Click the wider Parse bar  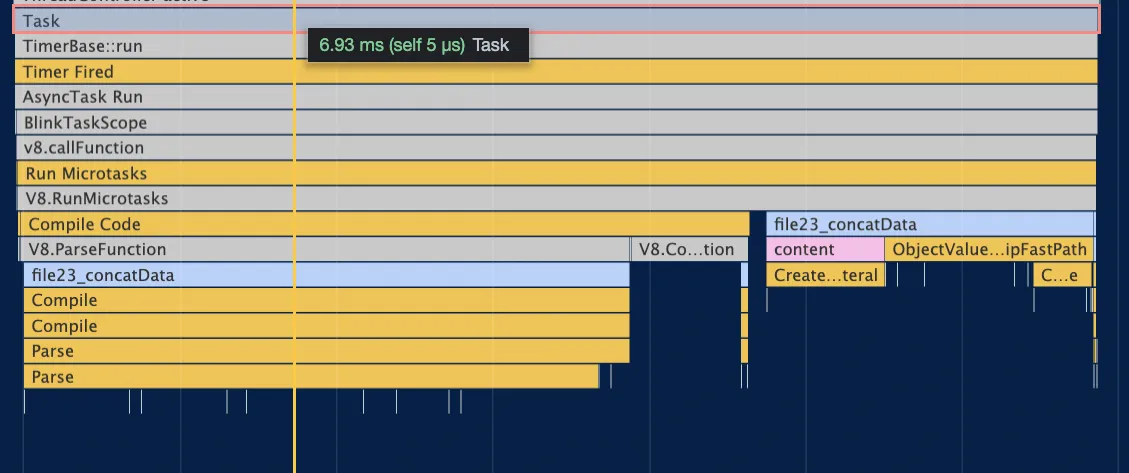tap(327, 351)
